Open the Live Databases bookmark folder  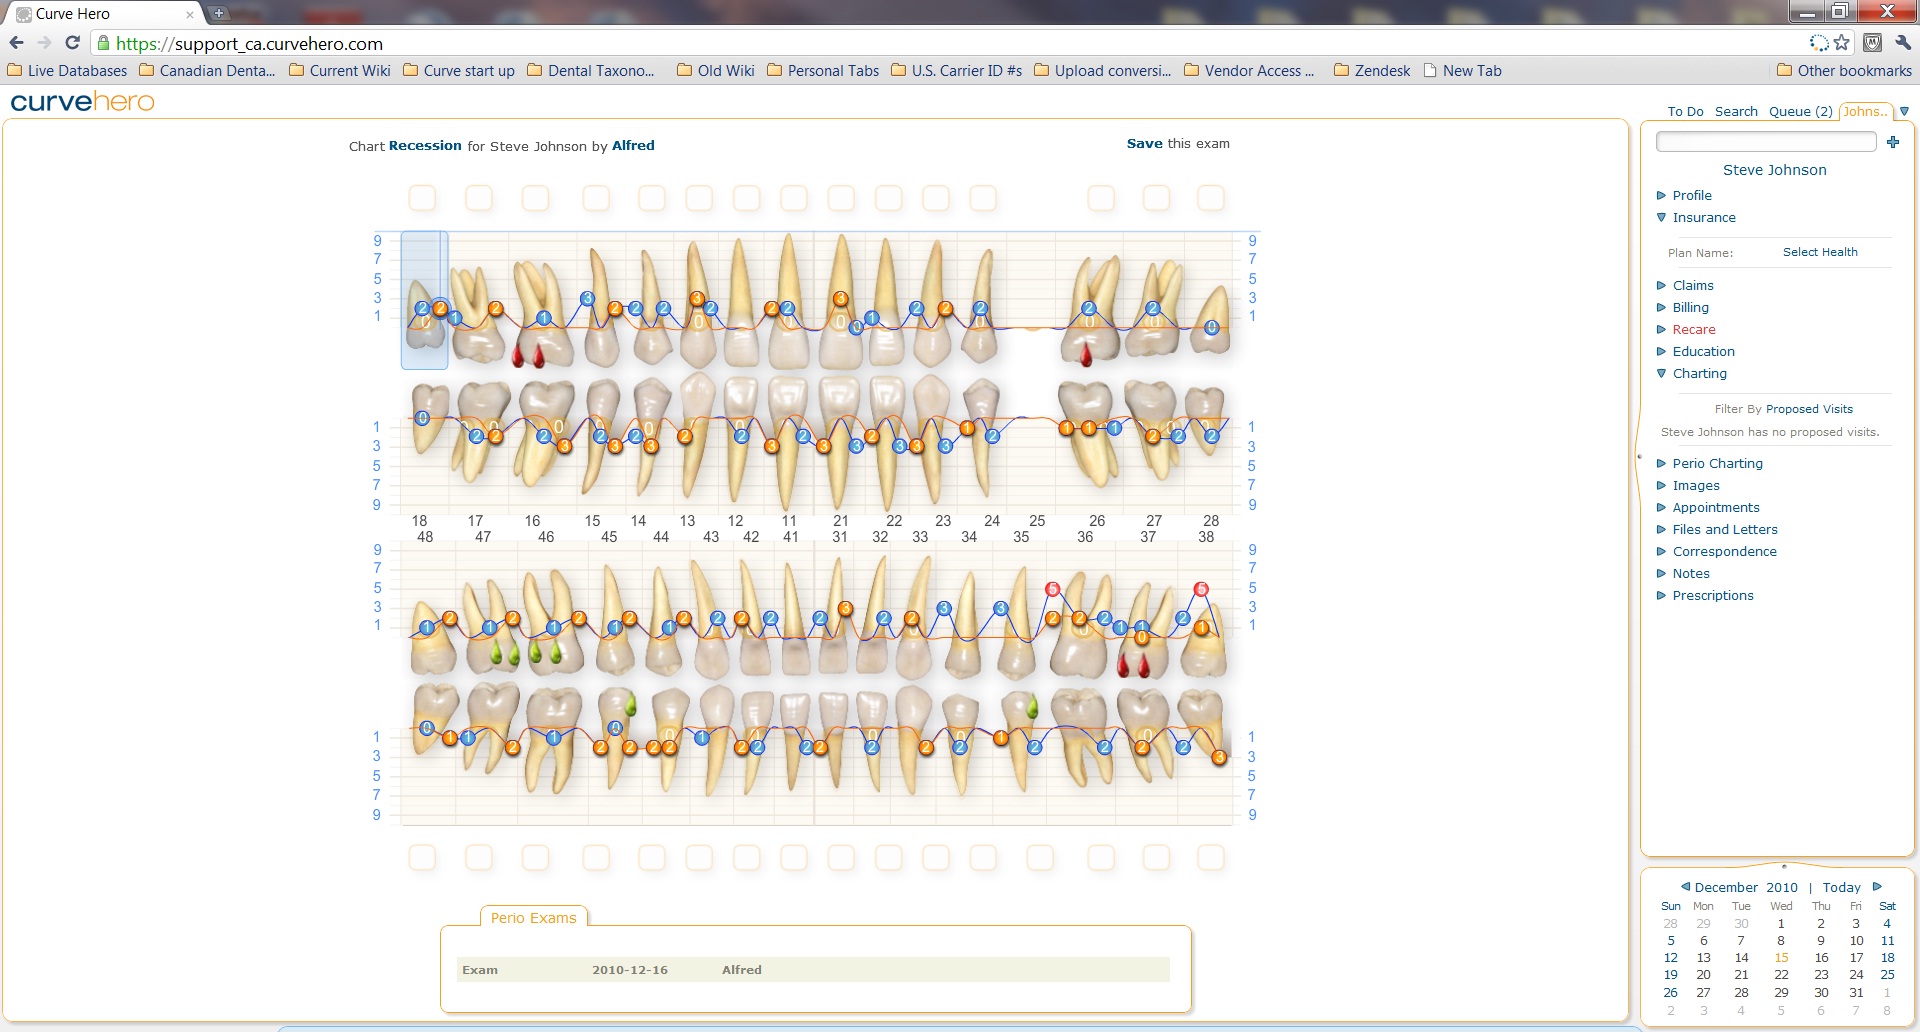[67, 71]
